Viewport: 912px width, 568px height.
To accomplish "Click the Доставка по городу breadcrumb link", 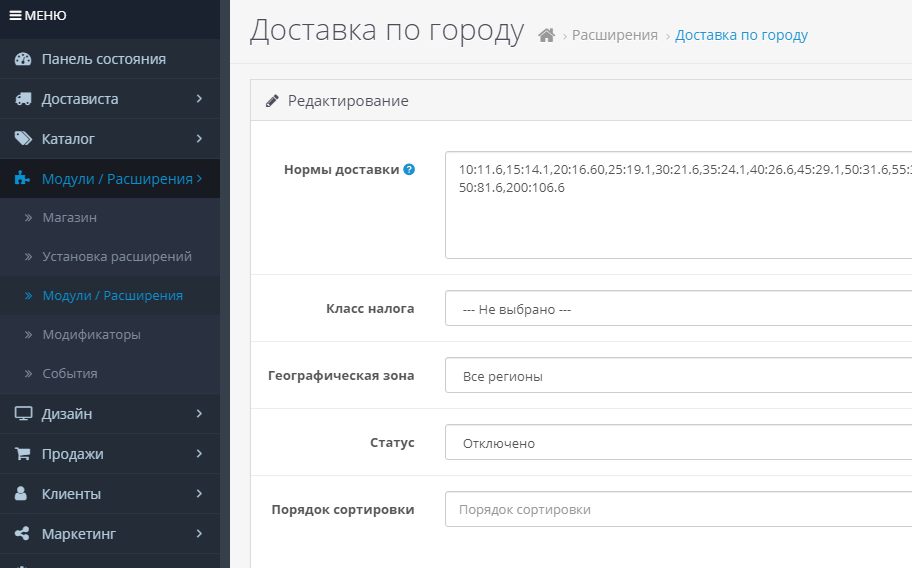I will (741, 36).
